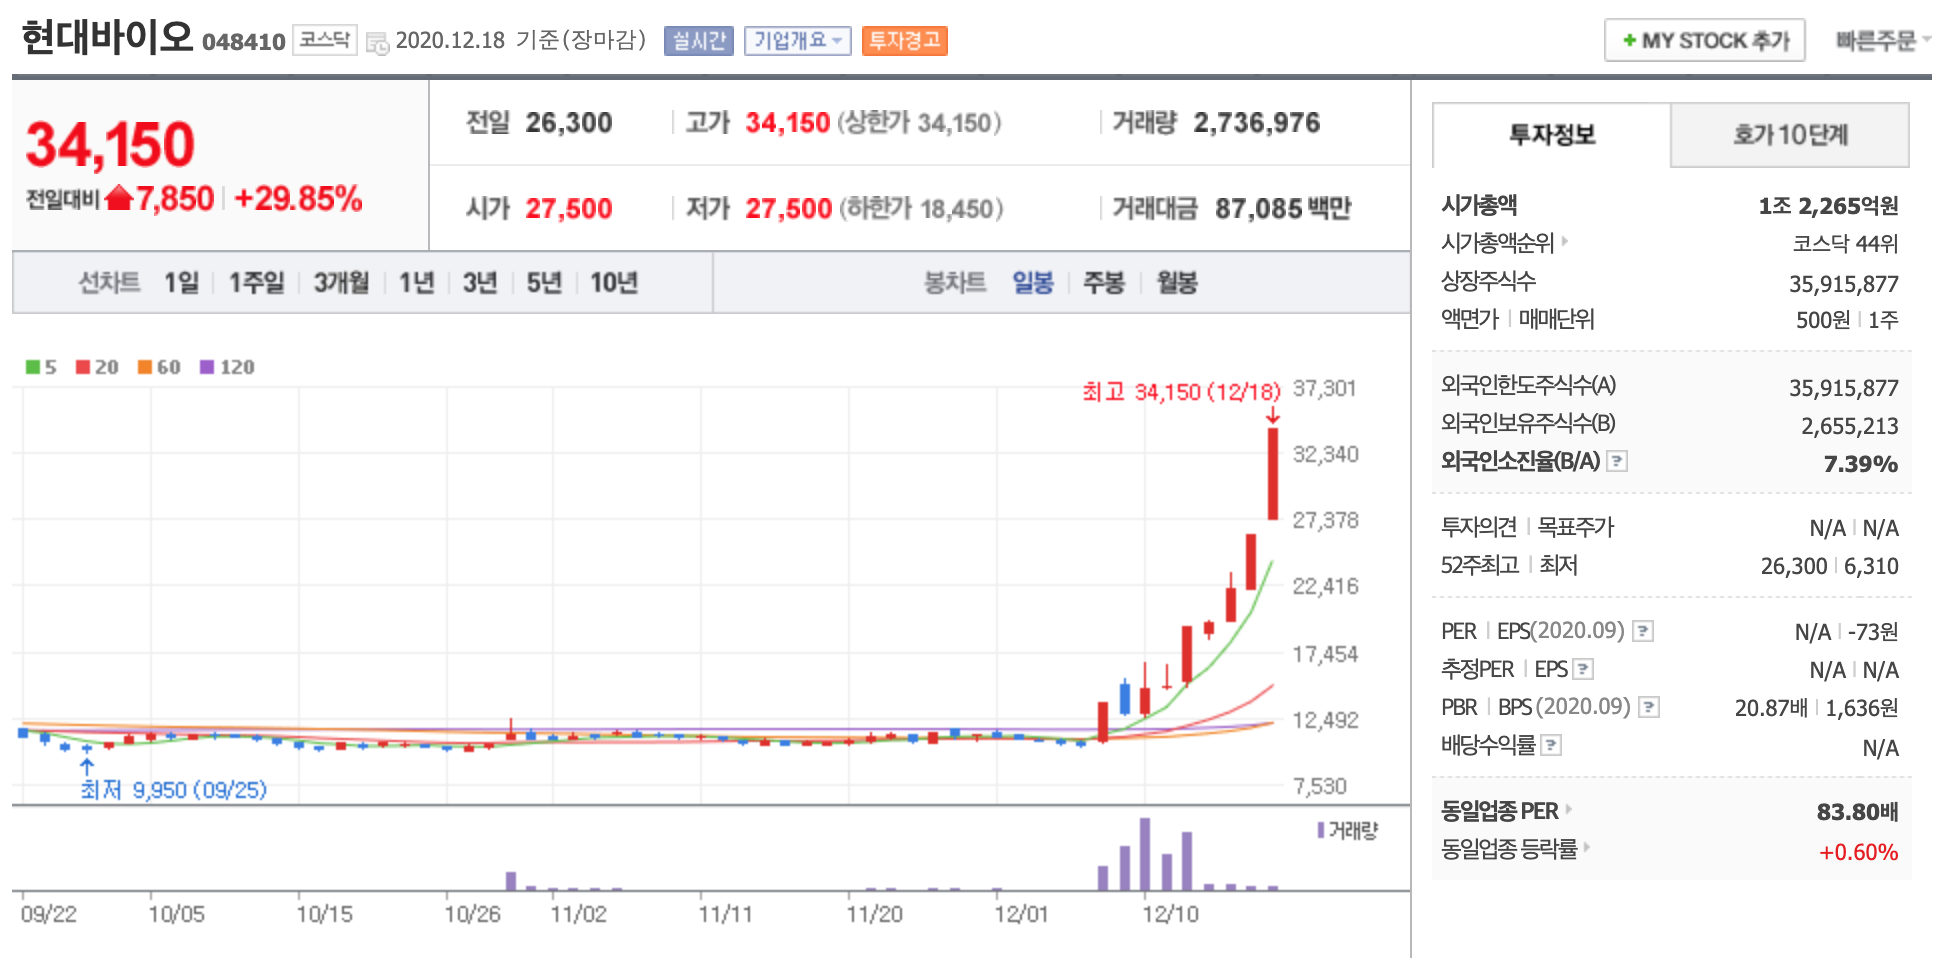
Task: Select 3년 line chart period
Action: (x=480, y=283)
